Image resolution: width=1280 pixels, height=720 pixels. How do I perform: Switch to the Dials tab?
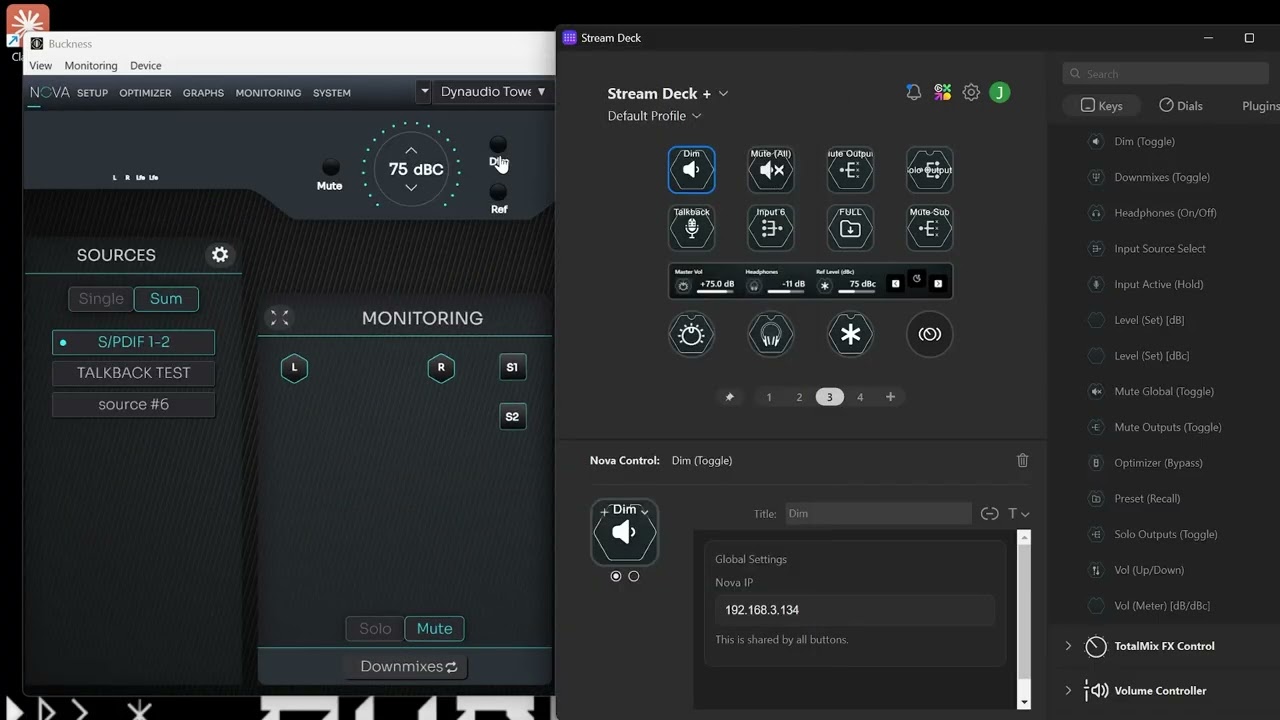pyautogui.click(x=1181, y=105)
